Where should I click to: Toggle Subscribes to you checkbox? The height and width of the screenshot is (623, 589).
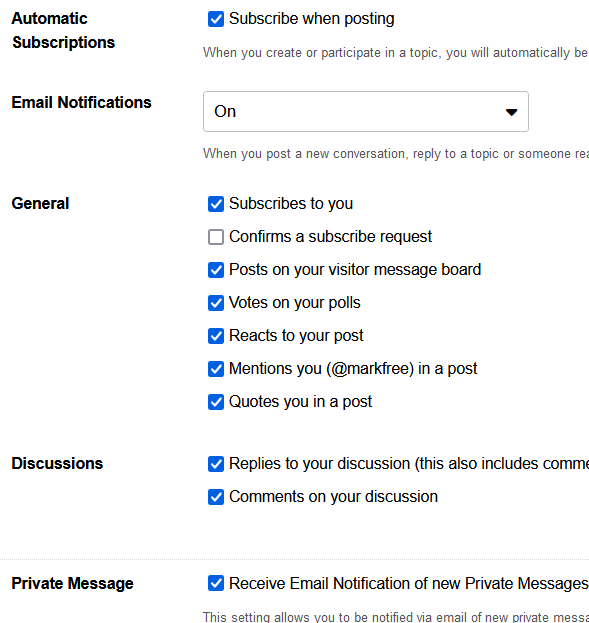(x=216, y=204)
